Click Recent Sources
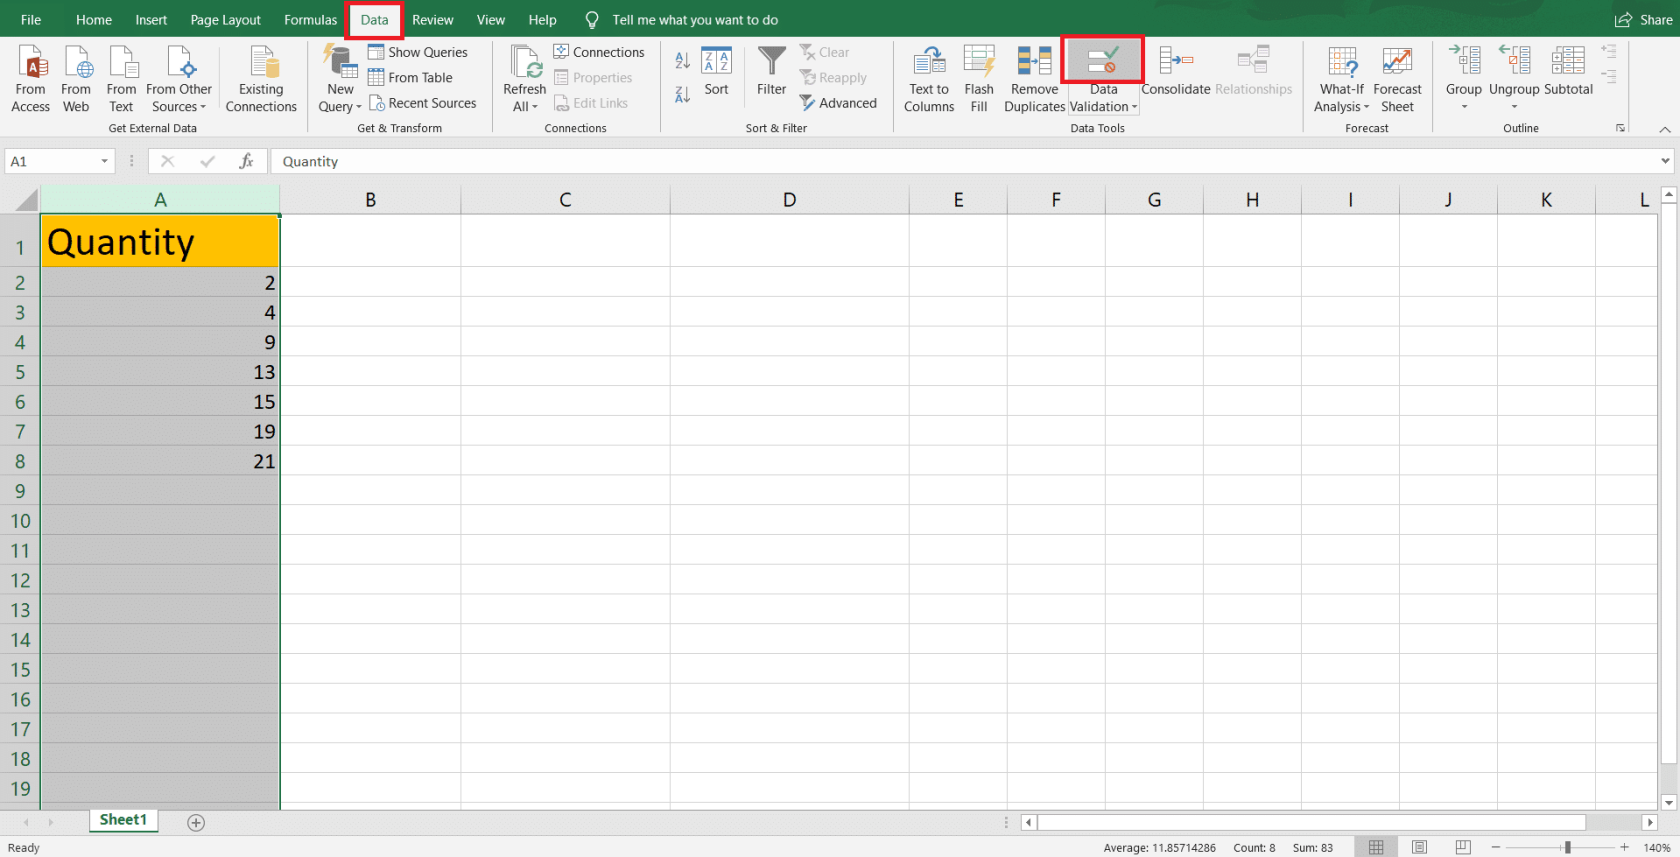This screenshot has width=1680, height=857. tap(422, 103)
